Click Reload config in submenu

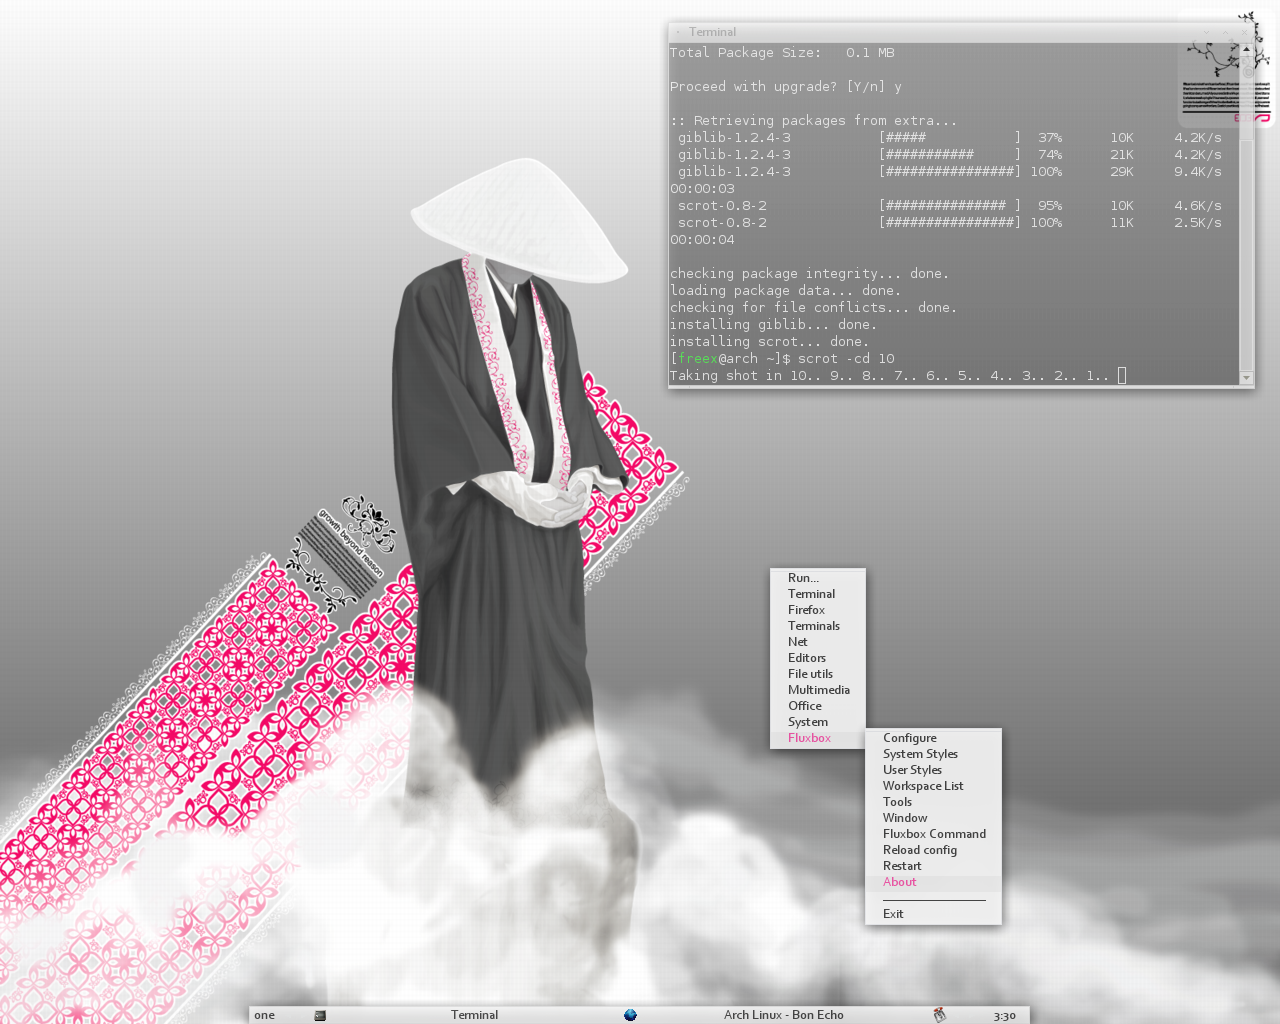(933, 850)
